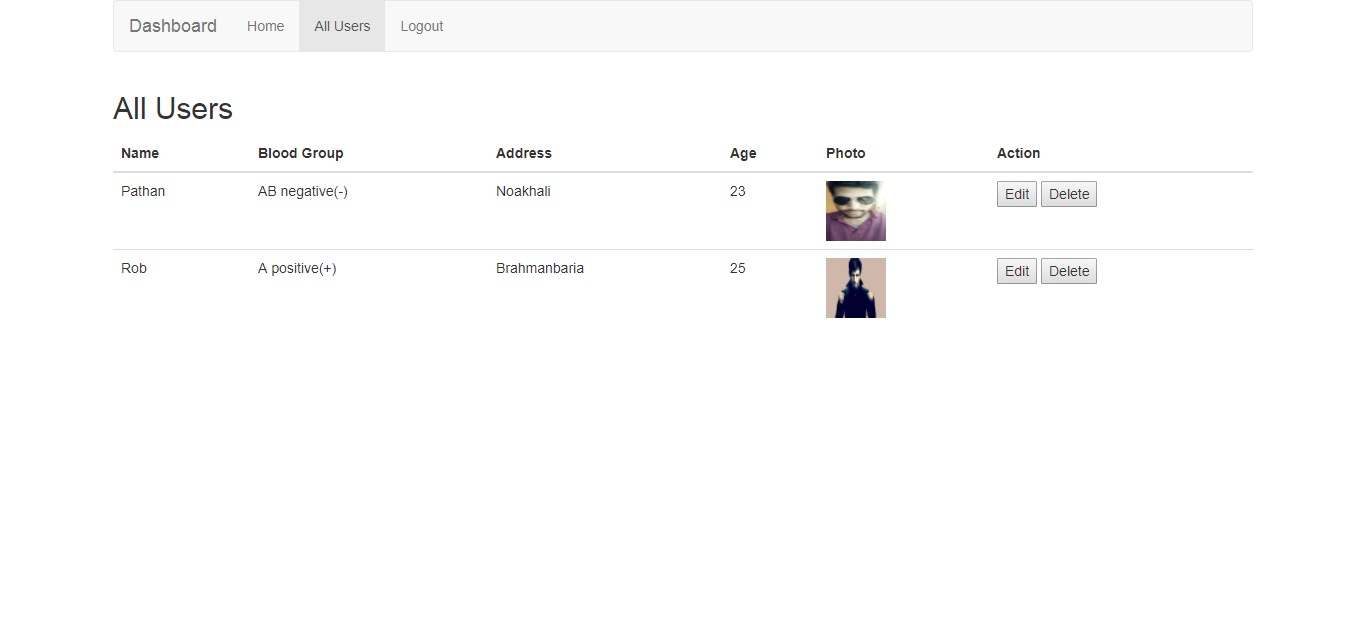Click the Logout navigation item

pos(421,26)
